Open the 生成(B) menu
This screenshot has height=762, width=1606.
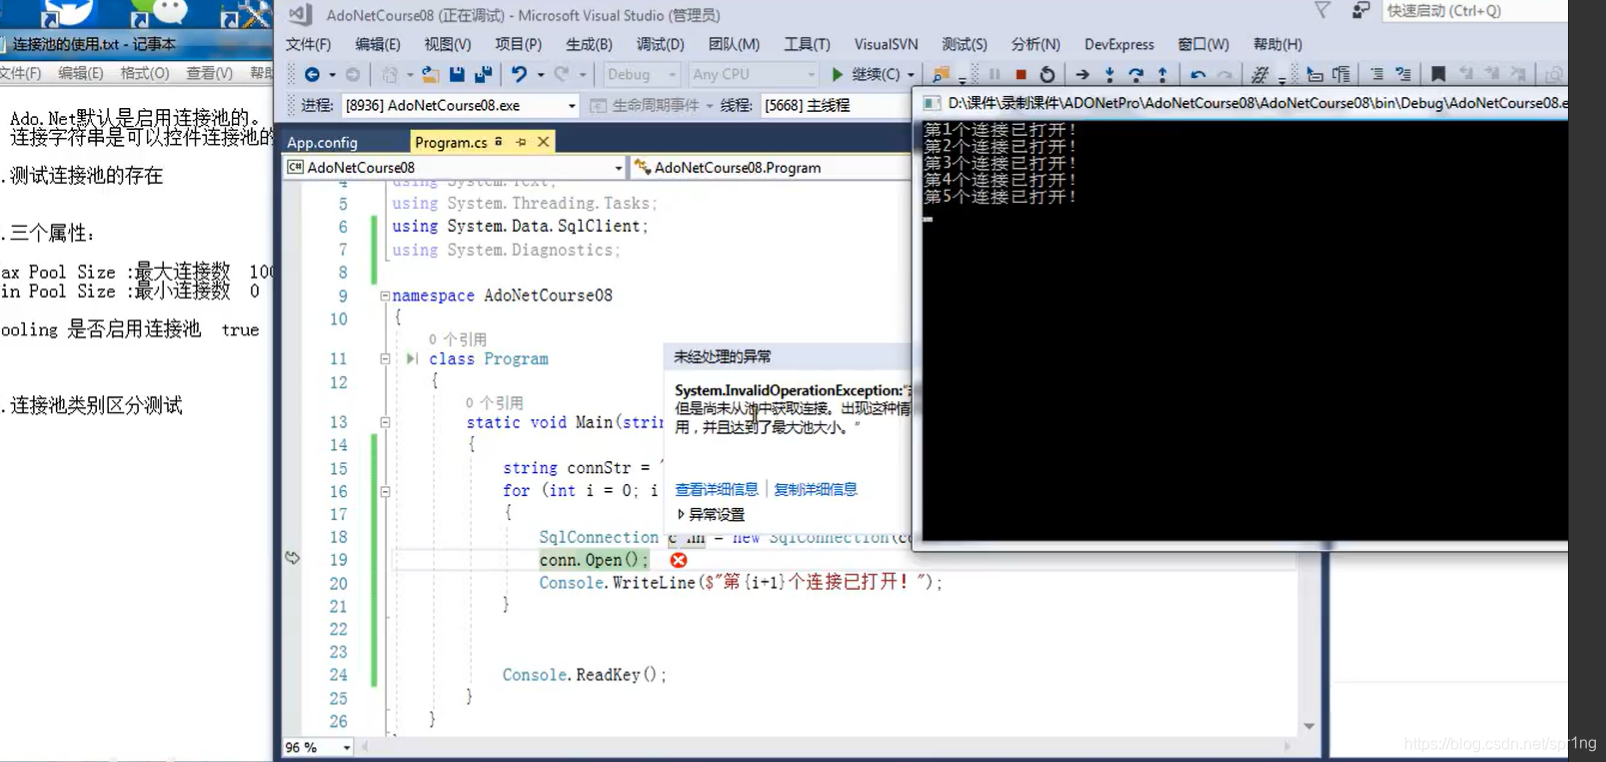589,44
